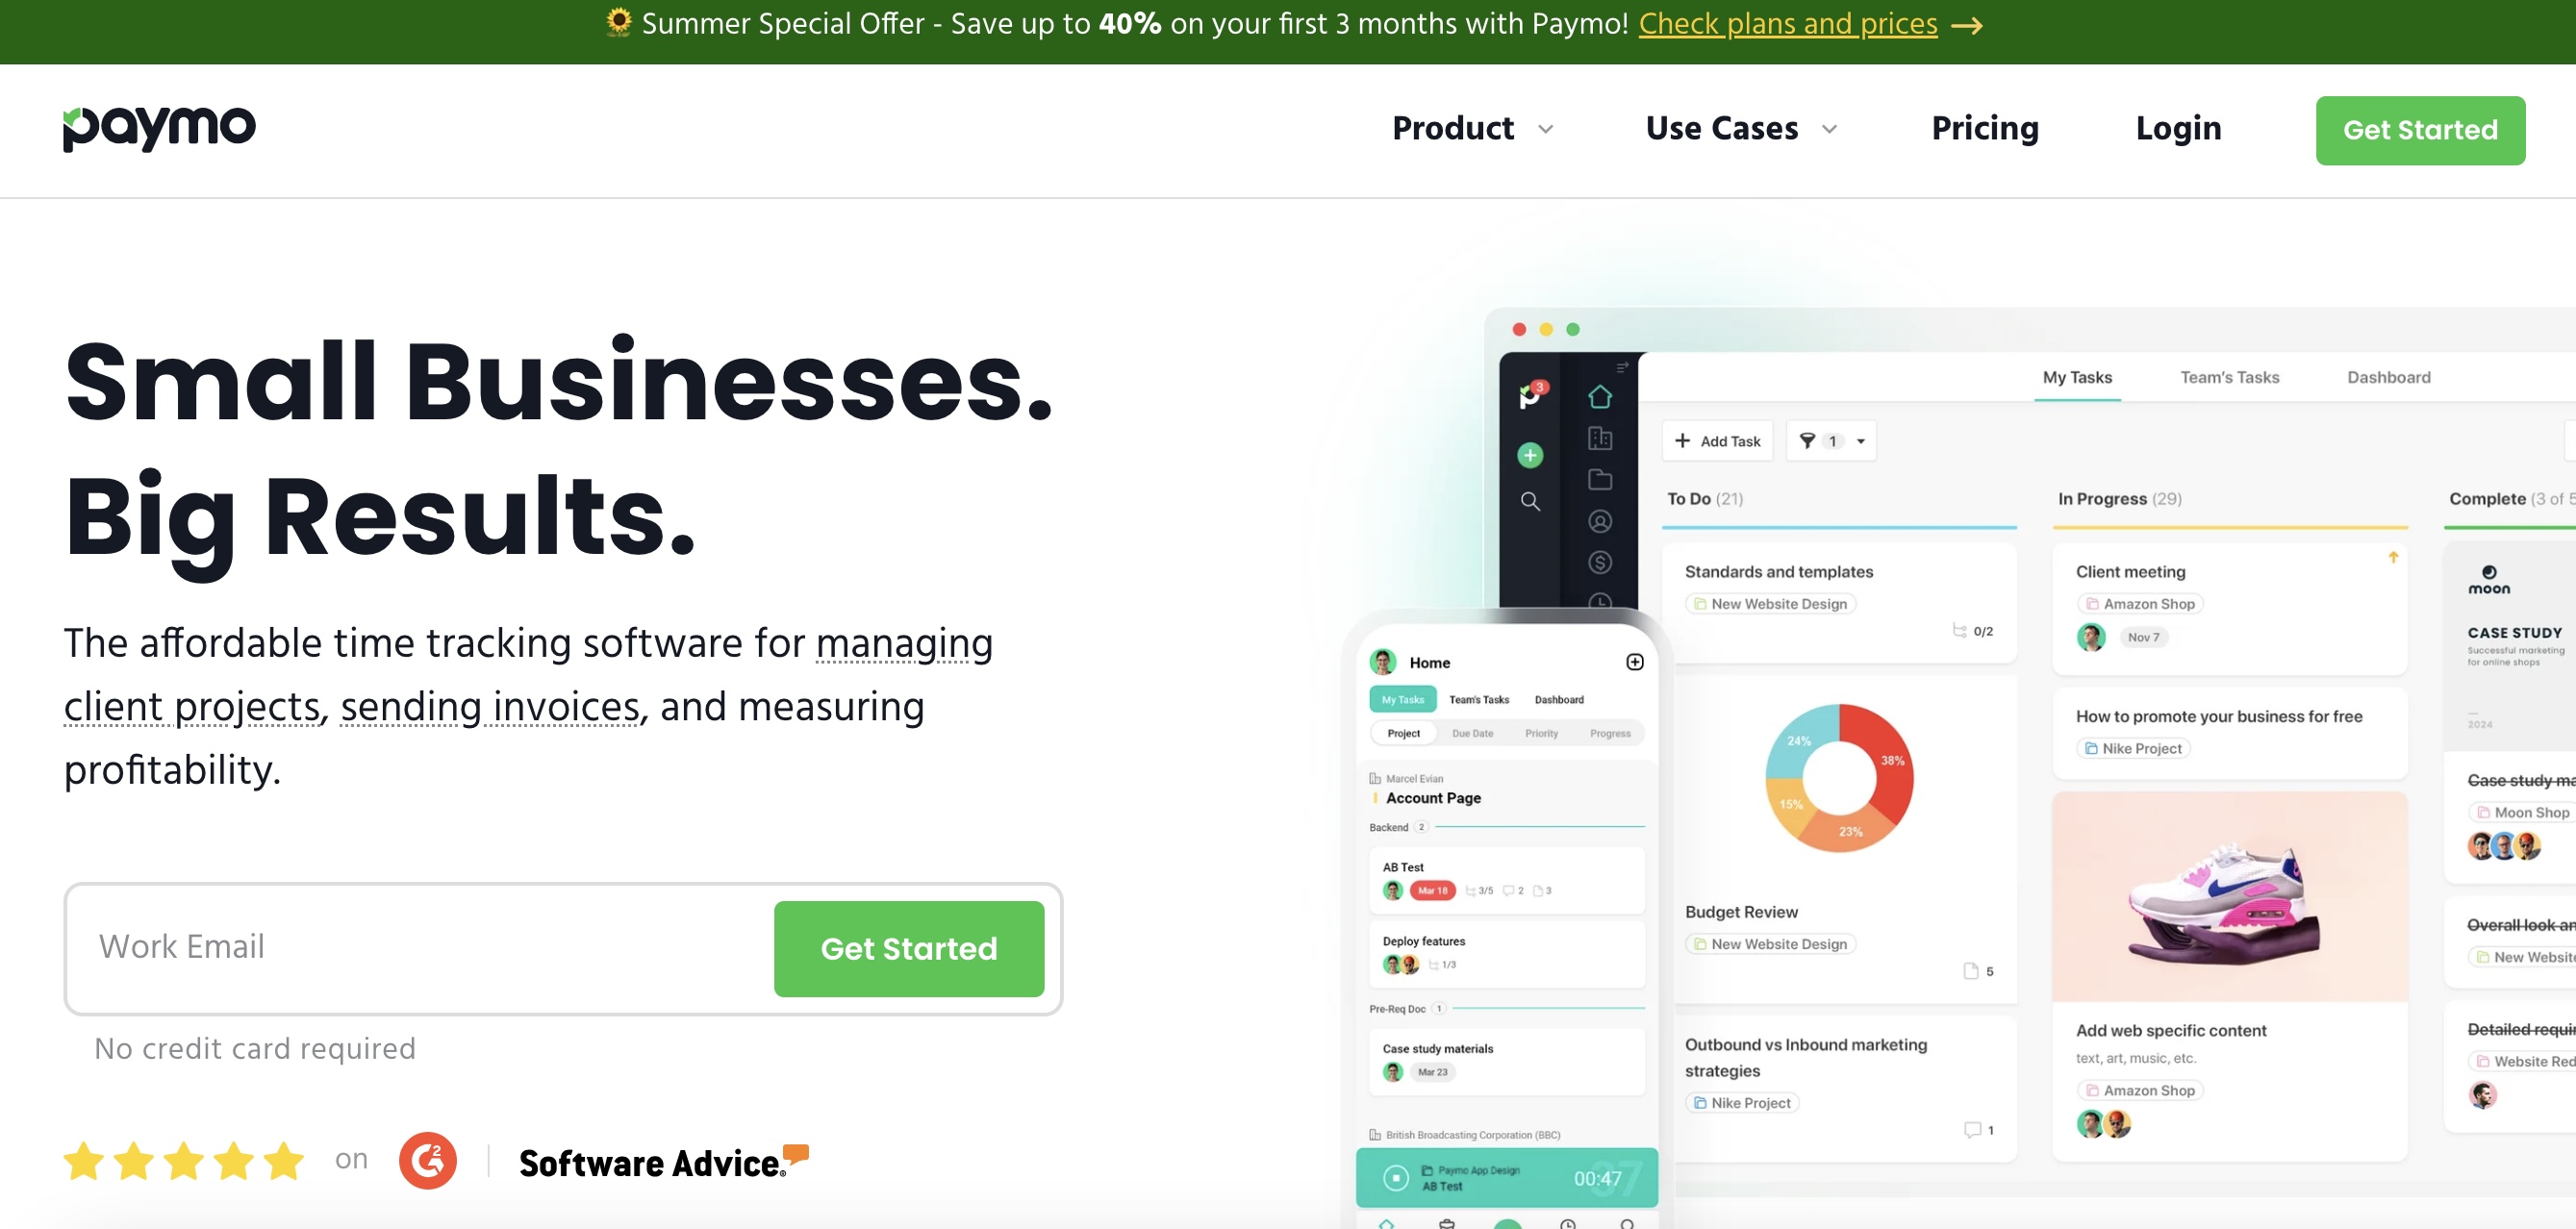Focus the Work Email input field

pos(420,947)
